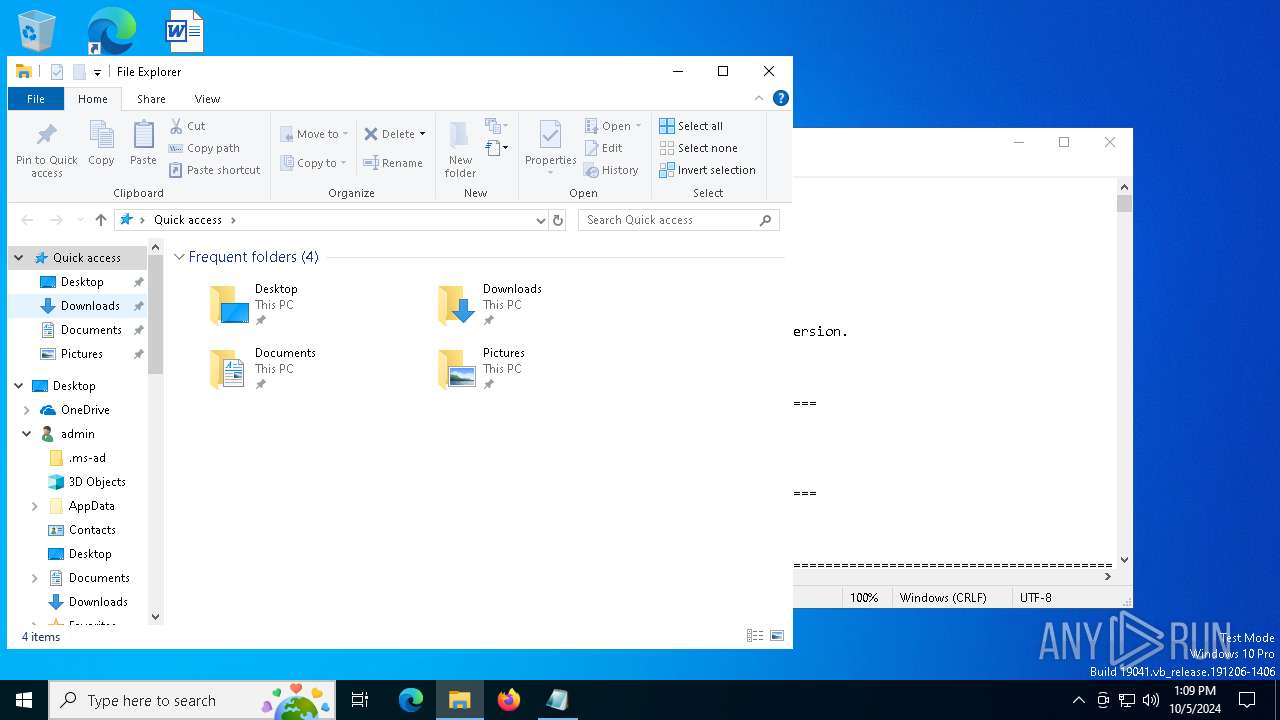Open the Move to dropdown

(314, 134)
